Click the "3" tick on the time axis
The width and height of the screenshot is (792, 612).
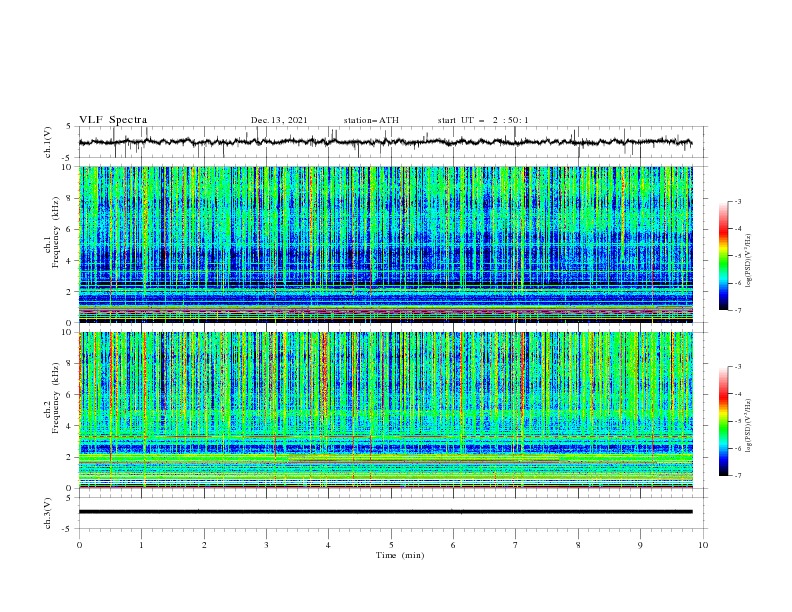[x=266, y=545]
